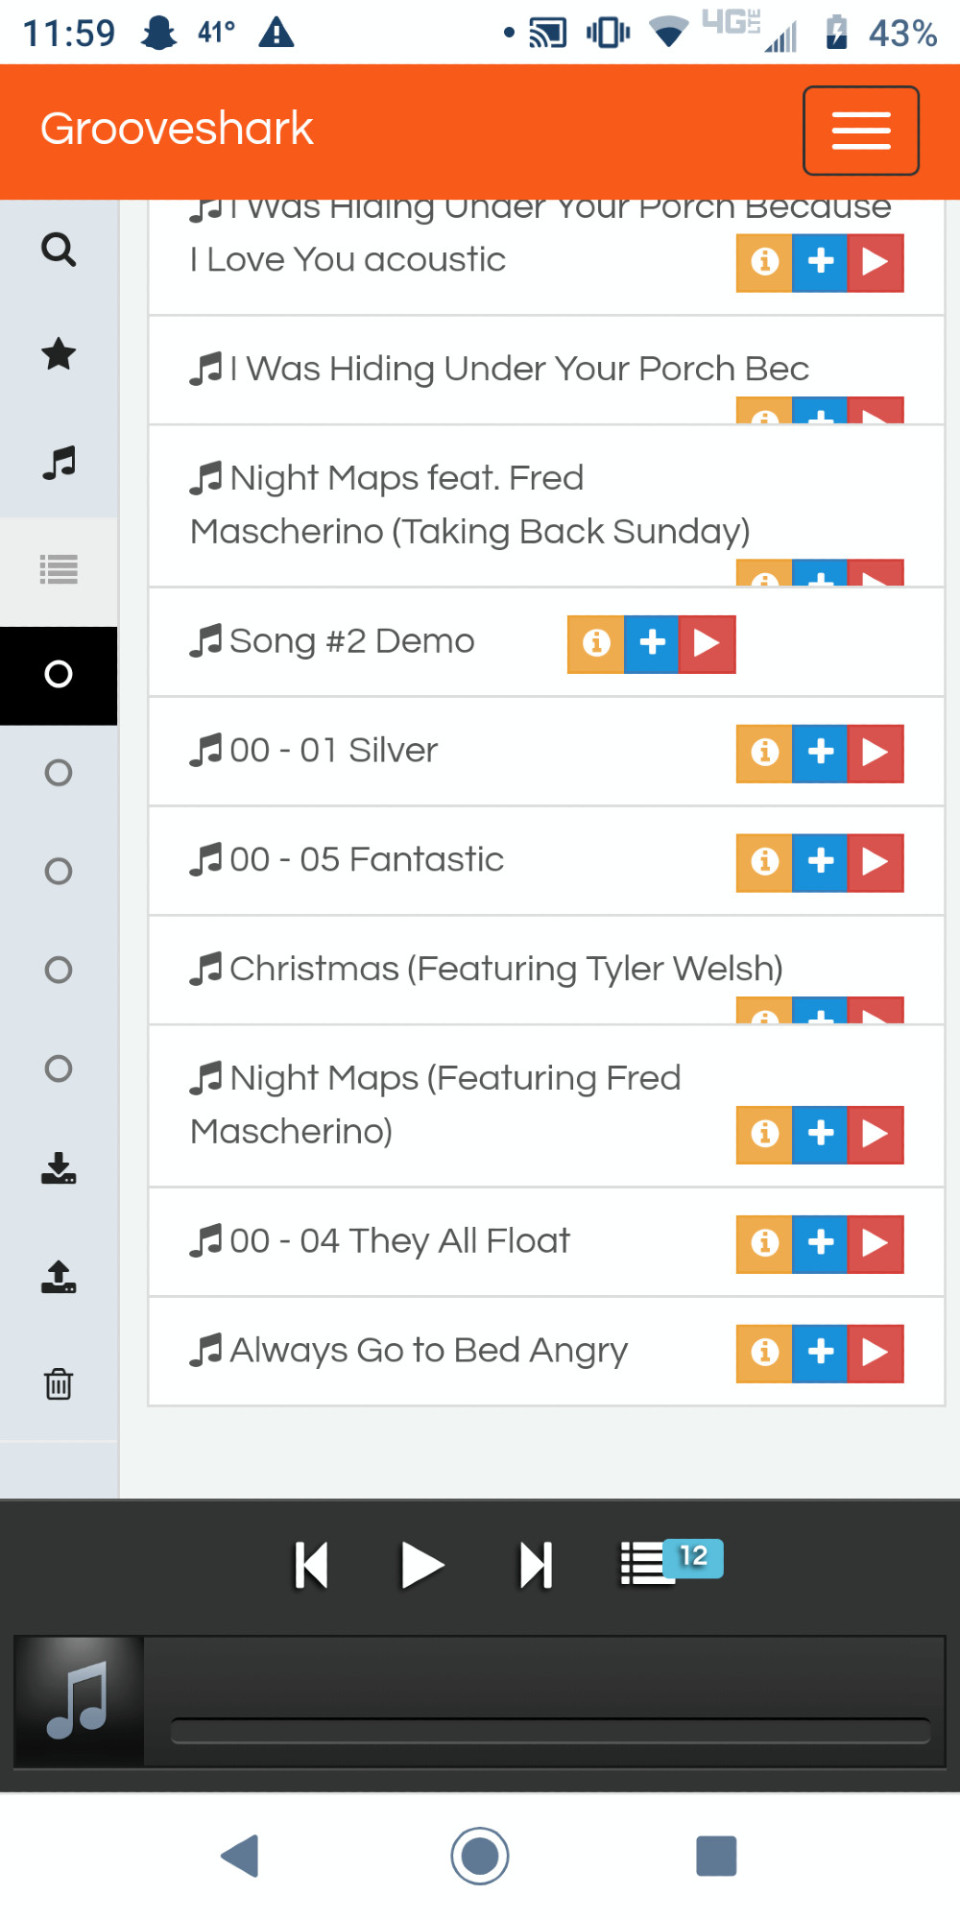
Task: Select the last circle item above download icon
Action: pos(59,1068)
